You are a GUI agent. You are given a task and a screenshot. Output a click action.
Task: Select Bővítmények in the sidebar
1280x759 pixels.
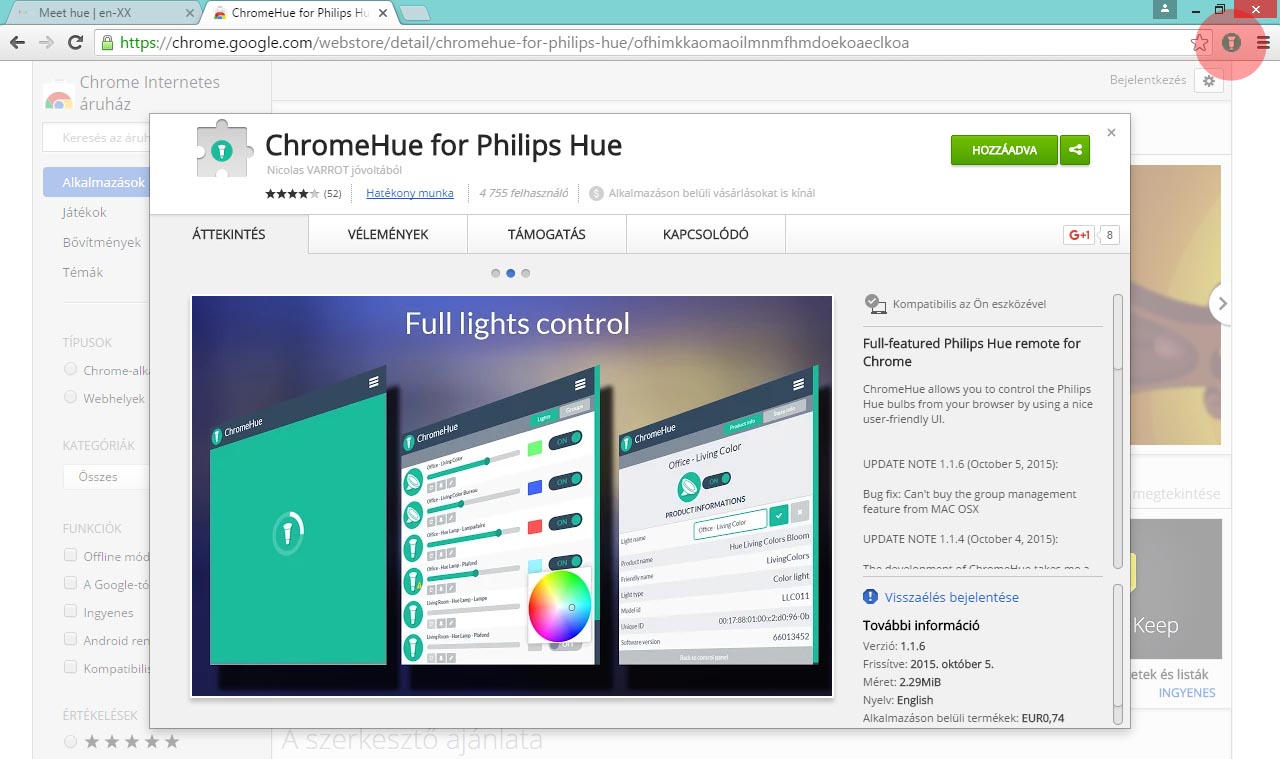pyautogui.click(x=102, y=242)
